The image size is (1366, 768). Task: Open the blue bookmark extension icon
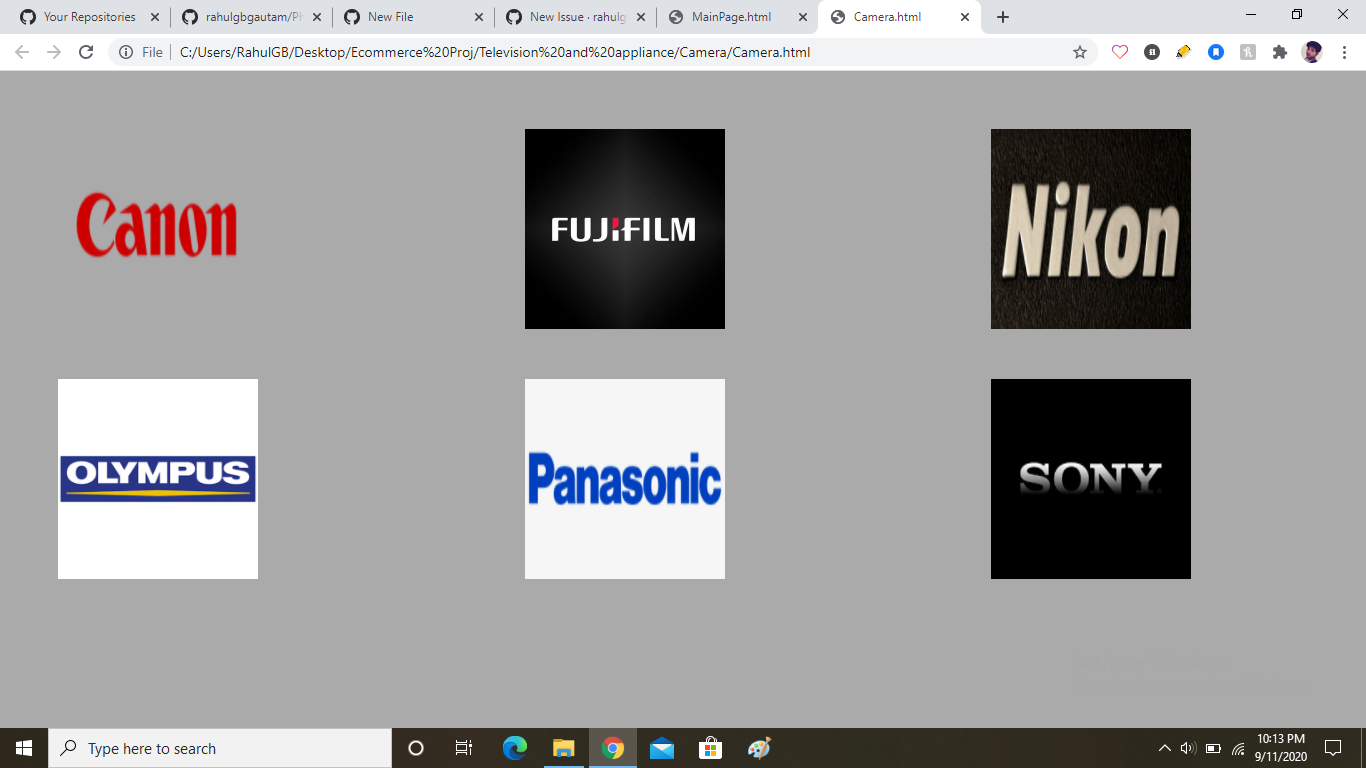coord(1216,52)
